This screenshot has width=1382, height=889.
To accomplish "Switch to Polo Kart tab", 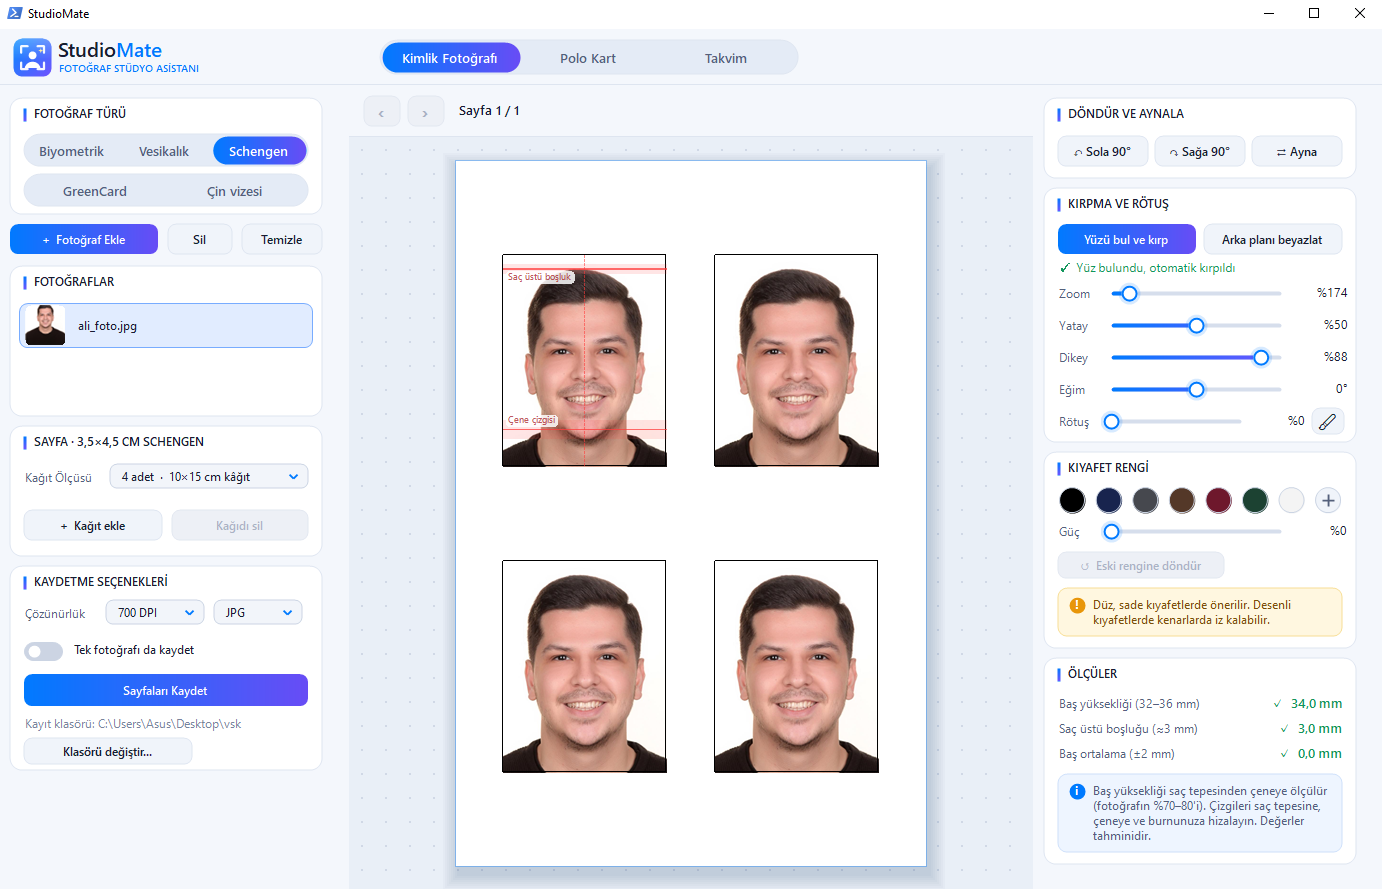I will [x=588, y=58].
